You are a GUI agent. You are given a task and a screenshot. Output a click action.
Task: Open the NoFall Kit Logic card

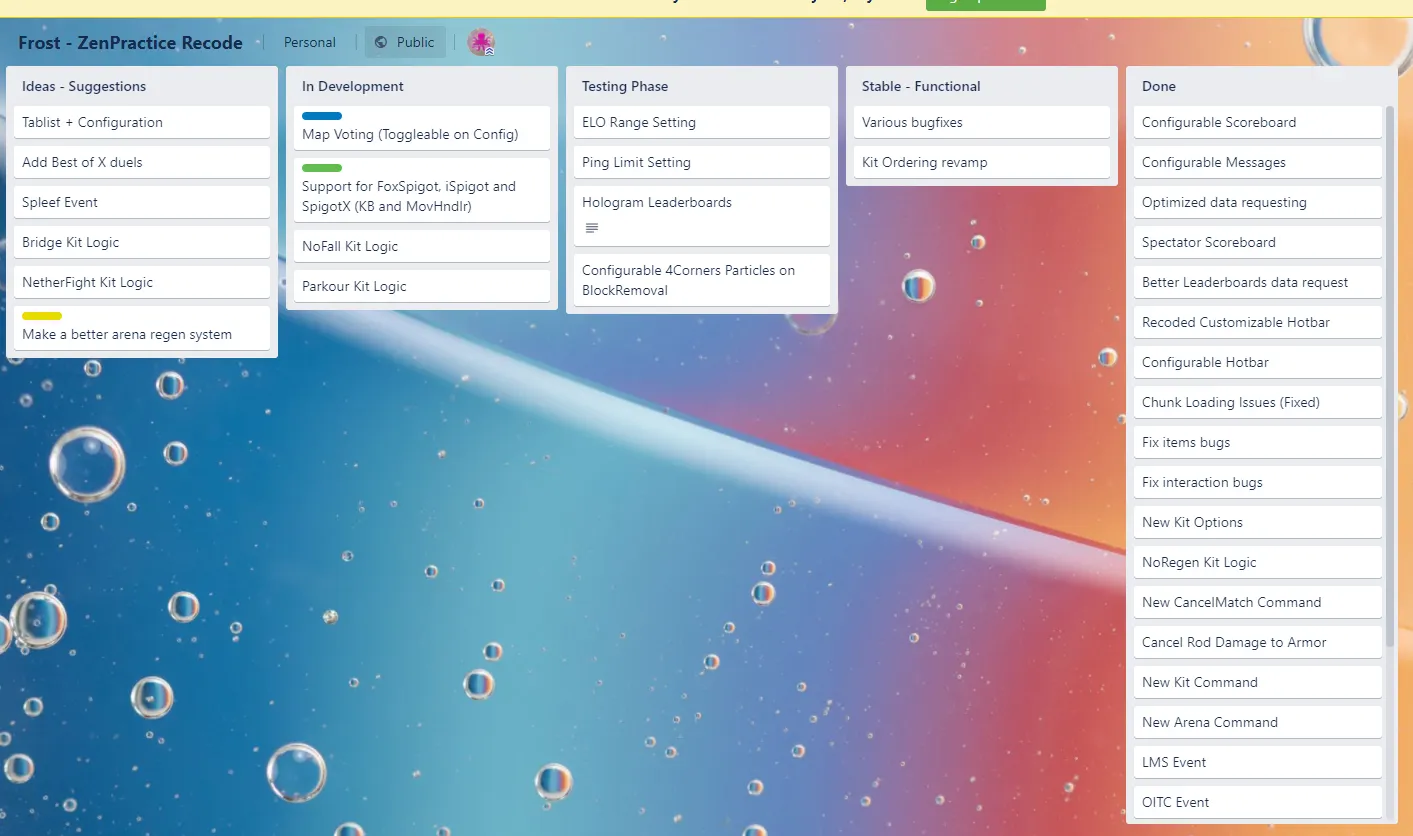point(421,246)
